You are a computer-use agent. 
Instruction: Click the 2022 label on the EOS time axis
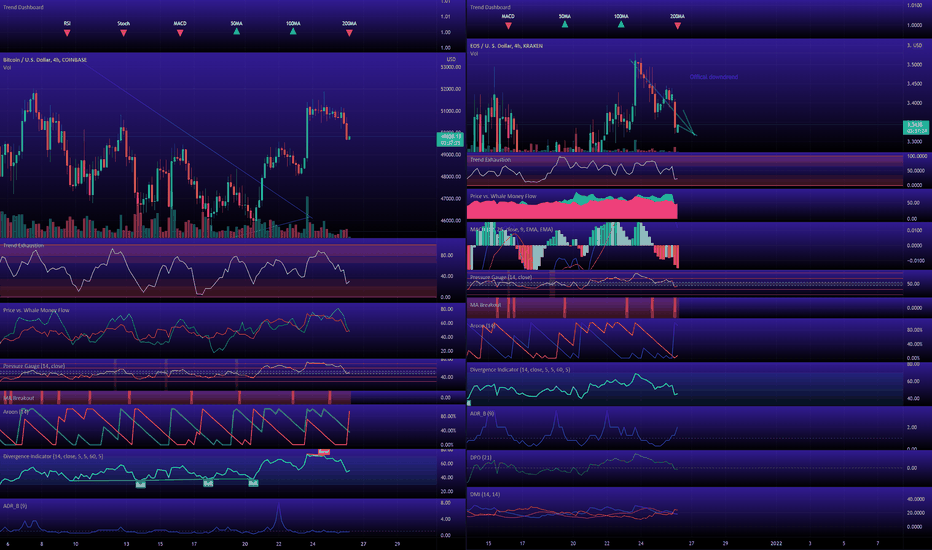click(776, 543)
